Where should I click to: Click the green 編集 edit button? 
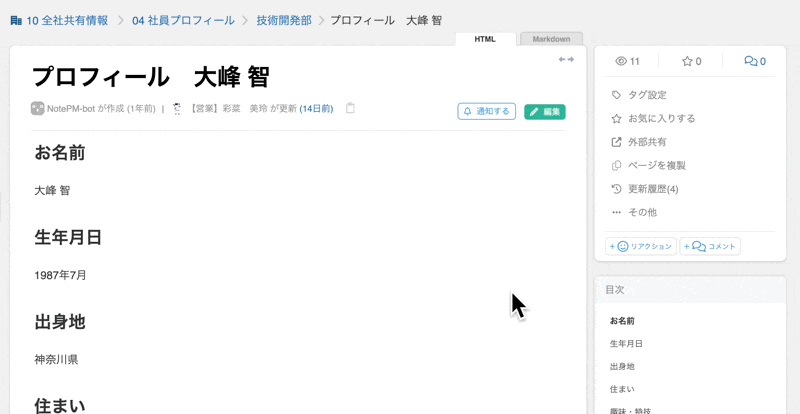tap(545, 111)
